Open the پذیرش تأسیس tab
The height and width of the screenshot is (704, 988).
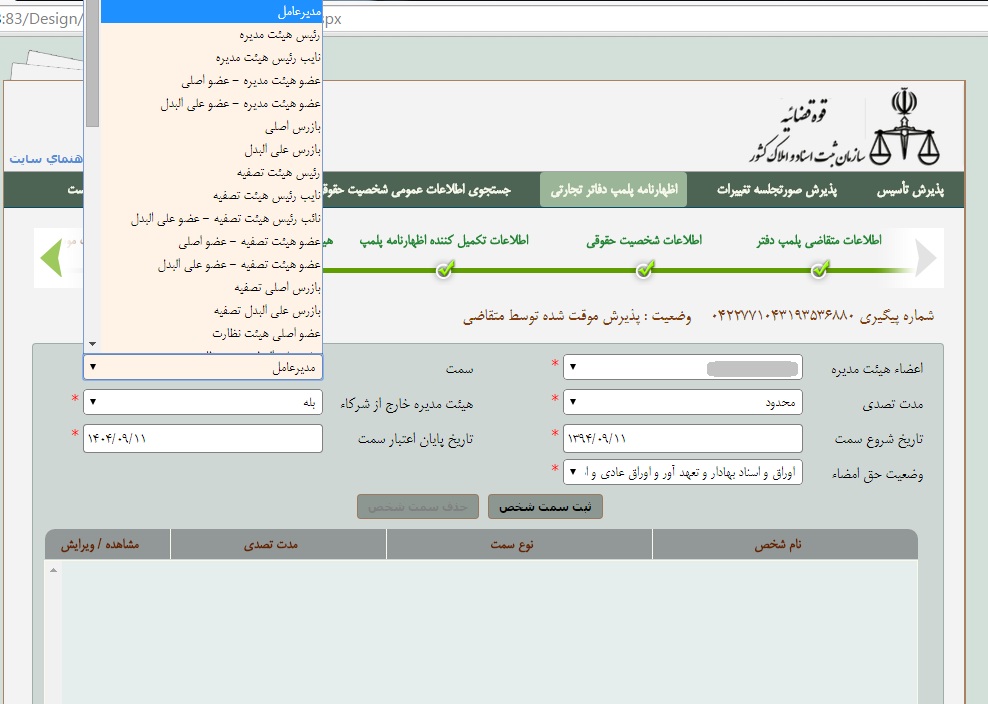[x=910, y=190]
